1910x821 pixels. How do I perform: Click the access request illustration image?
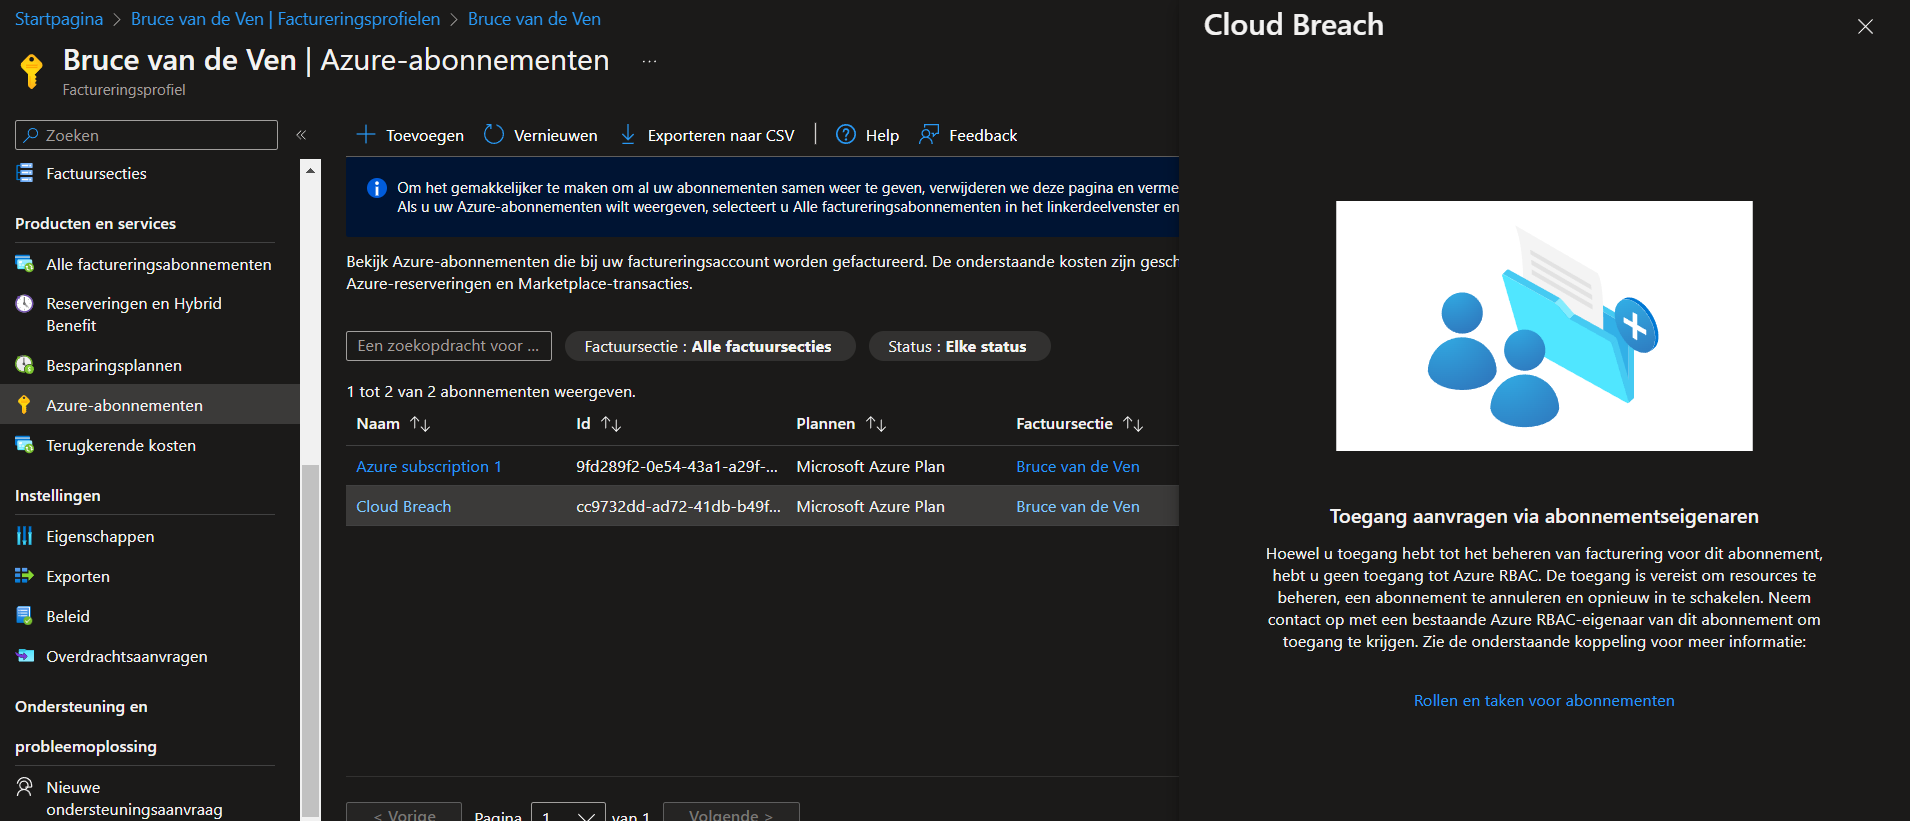pos(1544,326)
